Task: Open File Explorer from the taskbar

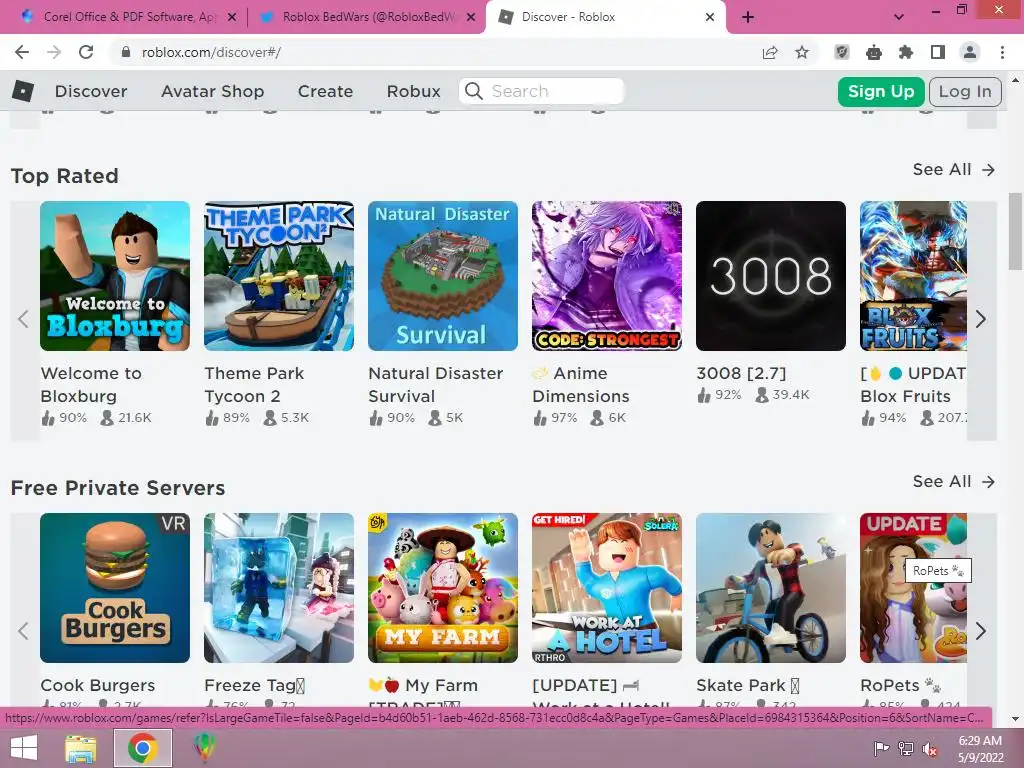Action: 80,748
